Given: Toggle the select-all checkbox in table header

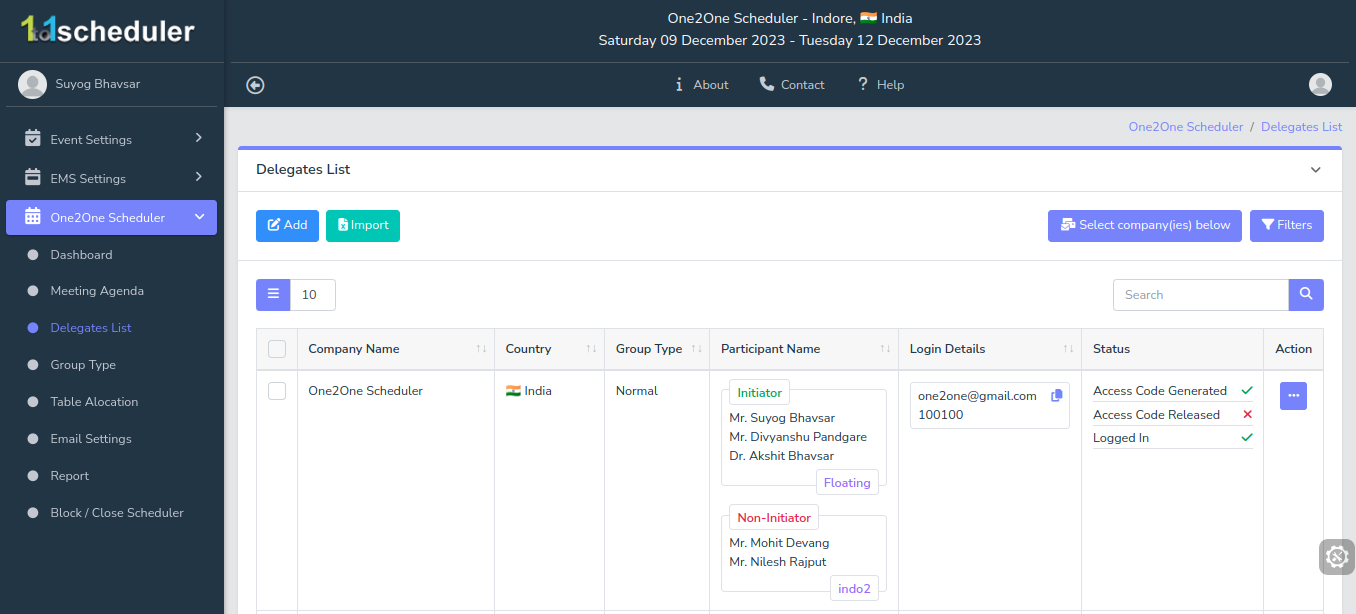Looking at the screenshot, I should pyautogui.click(x=277, y=349).
